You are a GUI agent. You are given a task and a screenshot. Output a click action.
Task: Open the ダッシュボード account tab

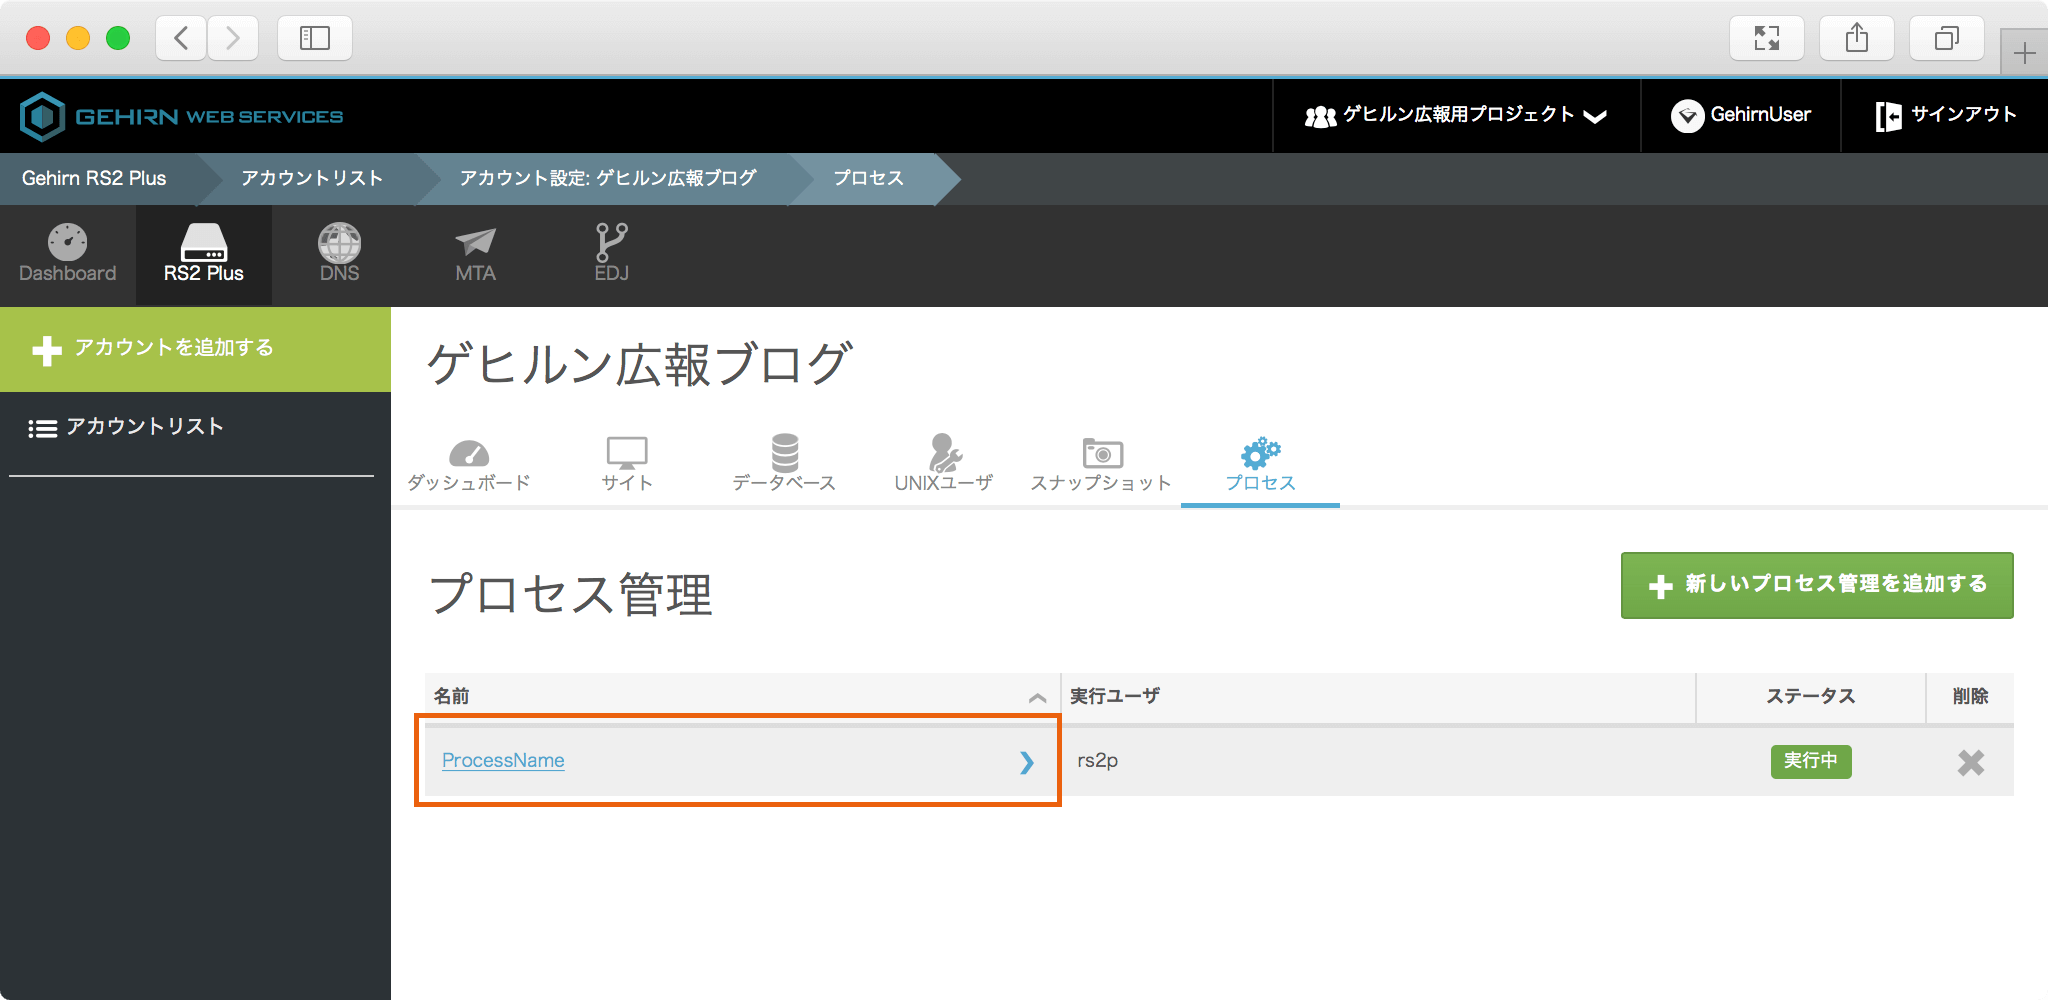(469, 464)
